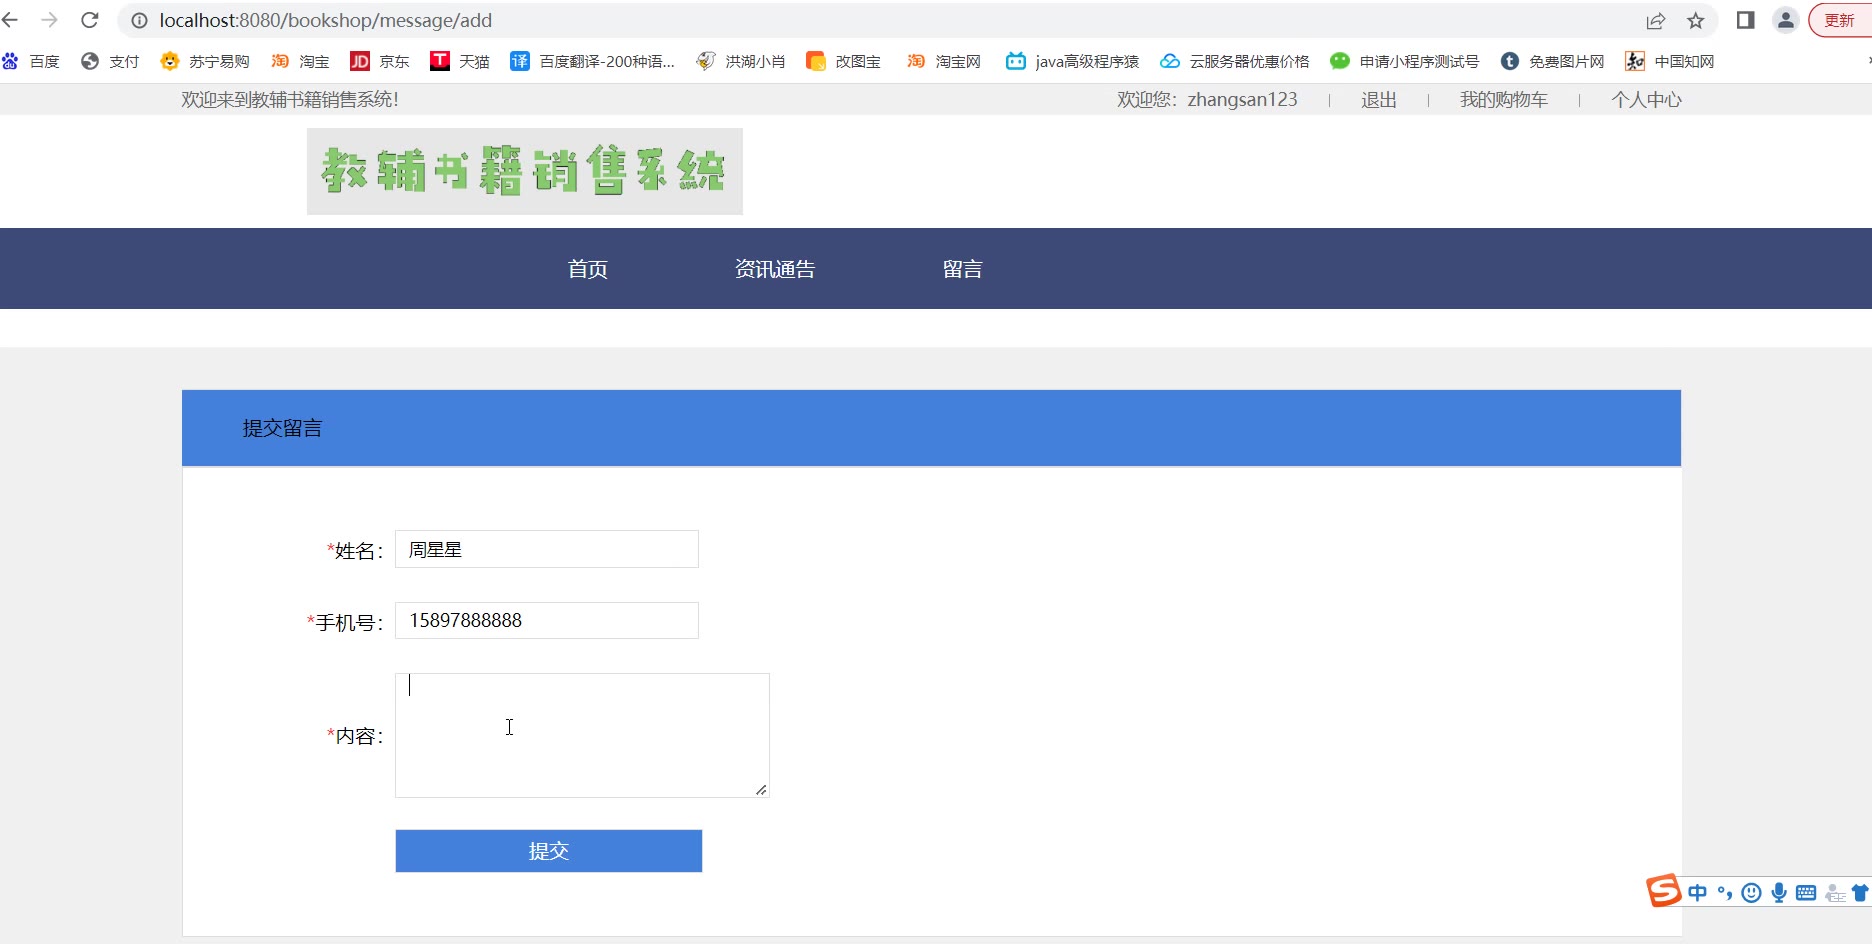Focus the 内容 content textarea

point(582,735)
